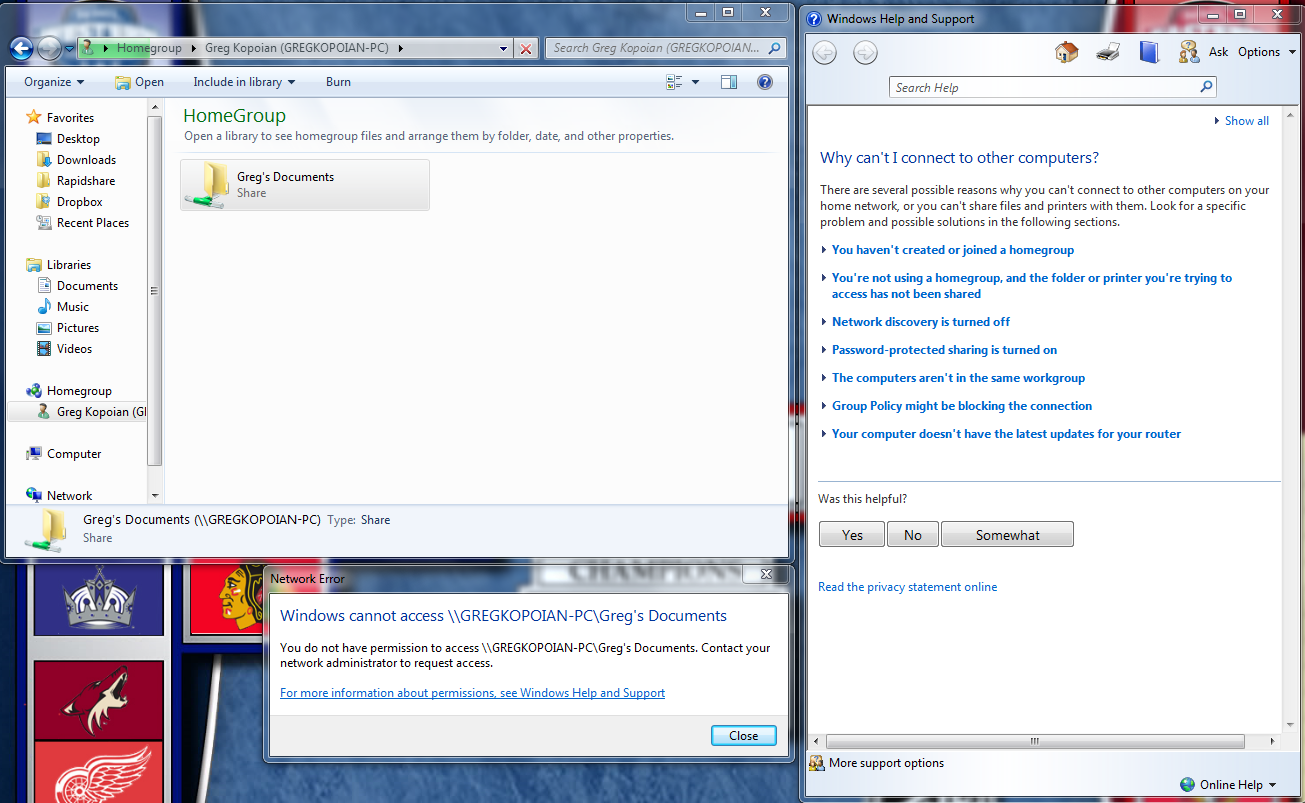Click Burn in Explorer toolbar
This screenshot has height=803, width=1305.
tap(338, 82)
